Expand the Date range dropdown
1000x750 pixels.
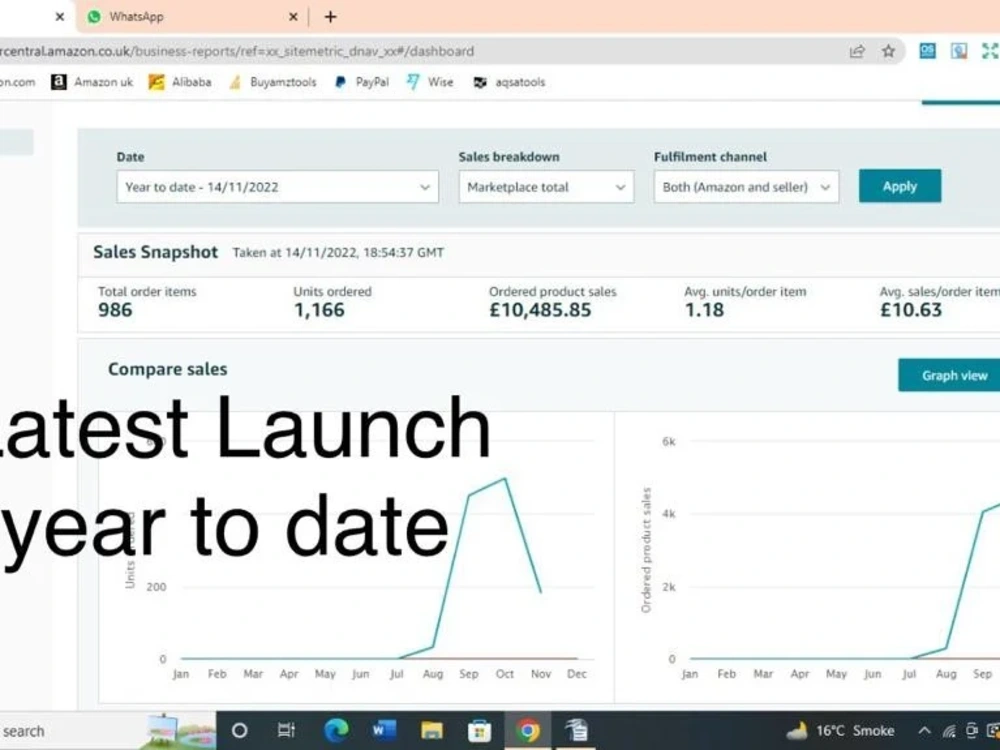point(277,187)
